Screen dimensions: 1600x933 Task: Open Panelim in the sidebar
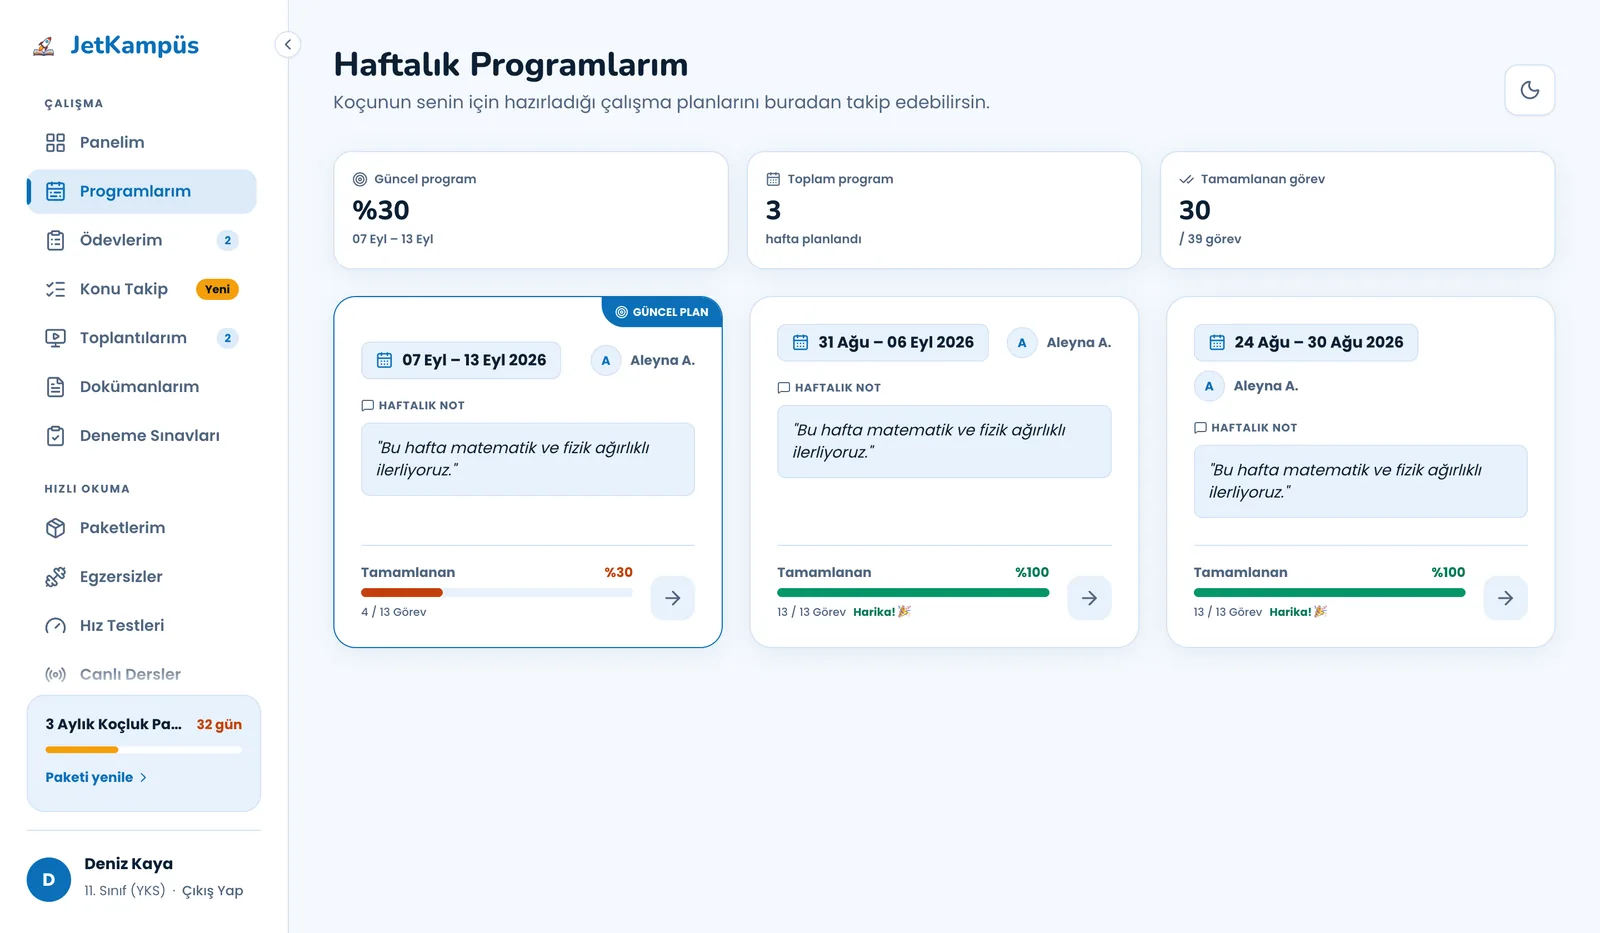pos(142,142)
